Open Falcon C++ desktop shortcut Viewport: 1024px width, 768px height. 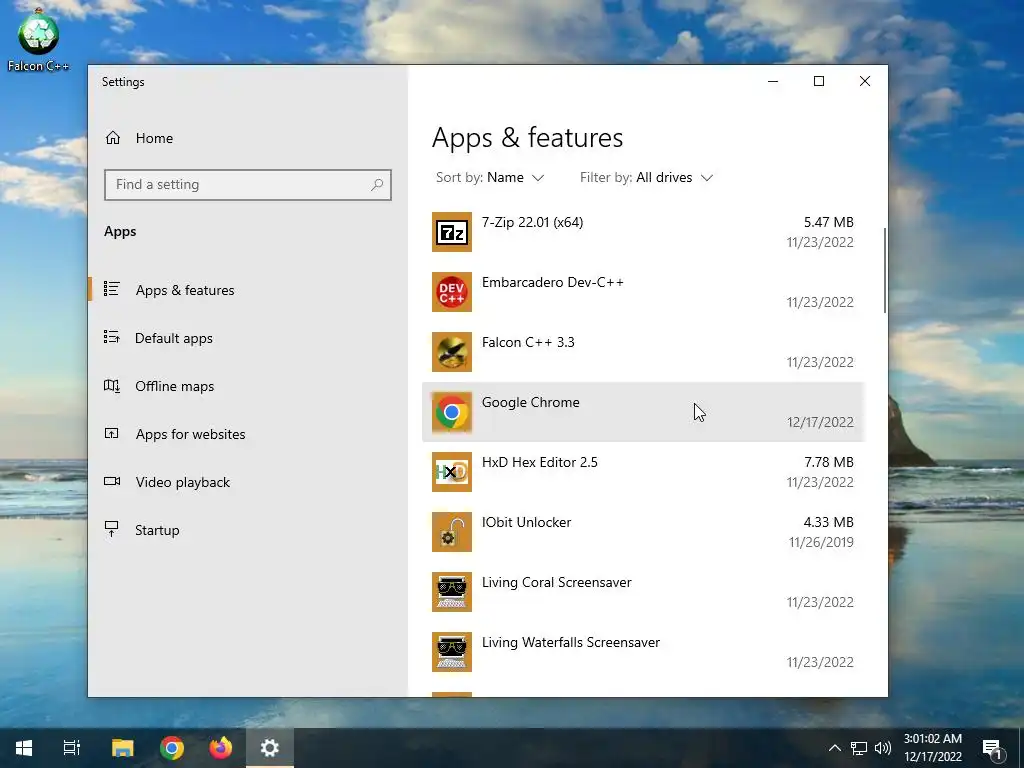[39, 40]
